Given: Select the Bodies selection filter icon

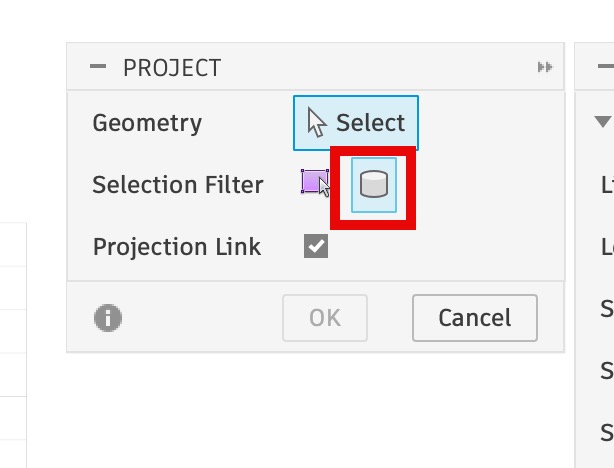Looking at the screenshot, I should coord(373,185).
